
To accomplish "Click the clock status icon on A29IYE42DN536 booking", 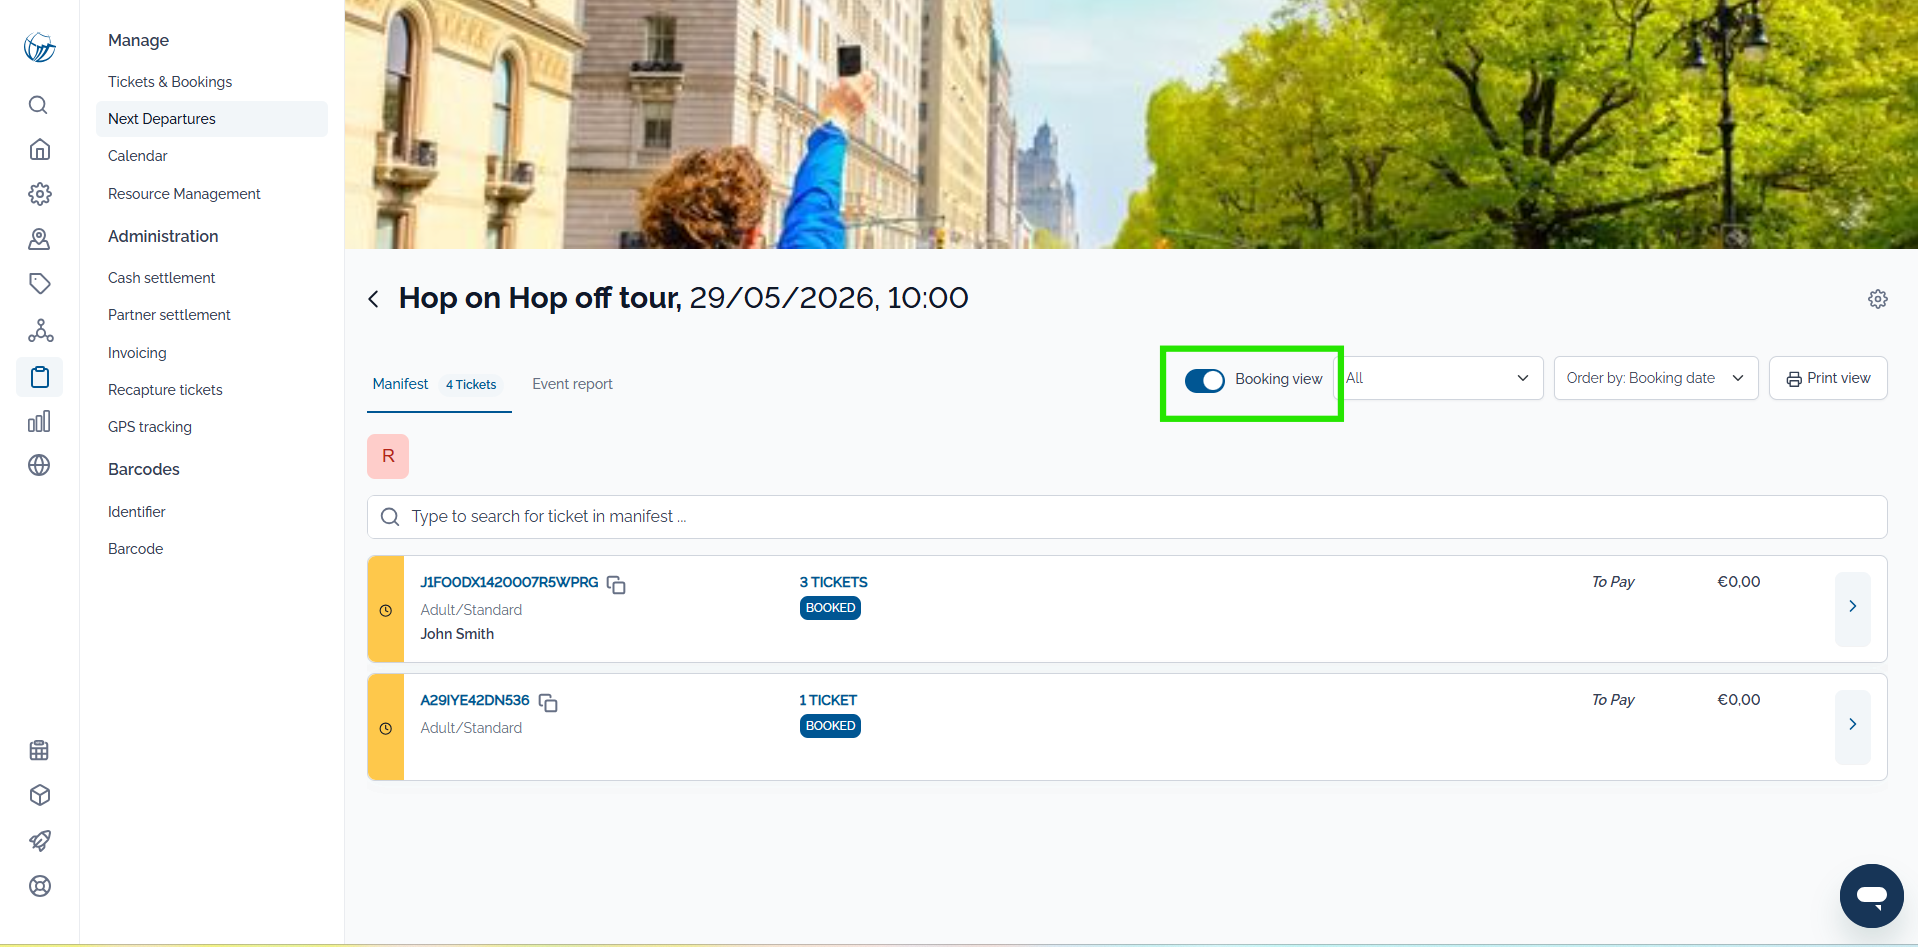I will click(x=386, y=728).
